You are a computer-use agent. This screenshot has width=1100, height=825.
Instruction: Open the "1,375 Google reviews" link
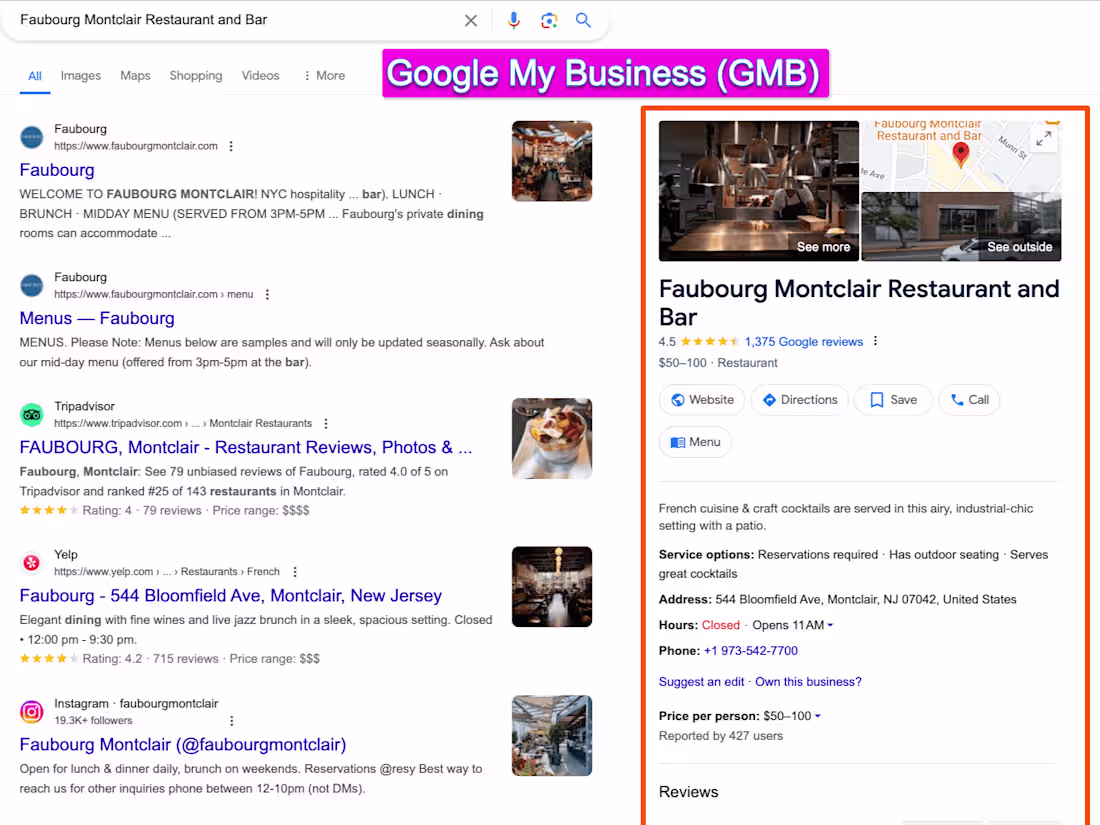804,341
